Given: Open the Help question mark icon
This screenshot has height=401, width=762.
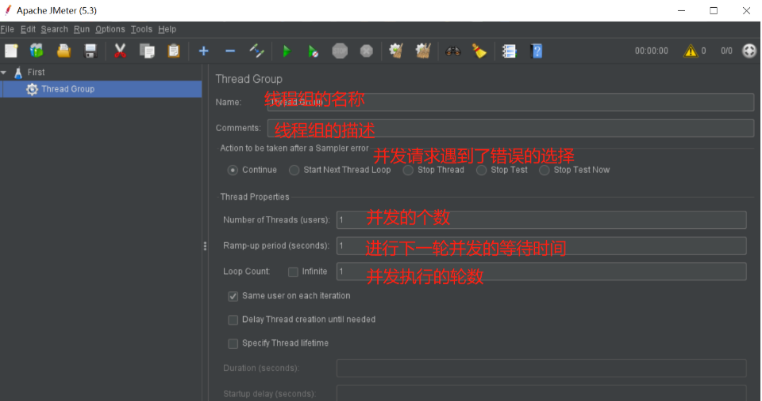Looking at the screenshot, I should (x=536, y=50).
